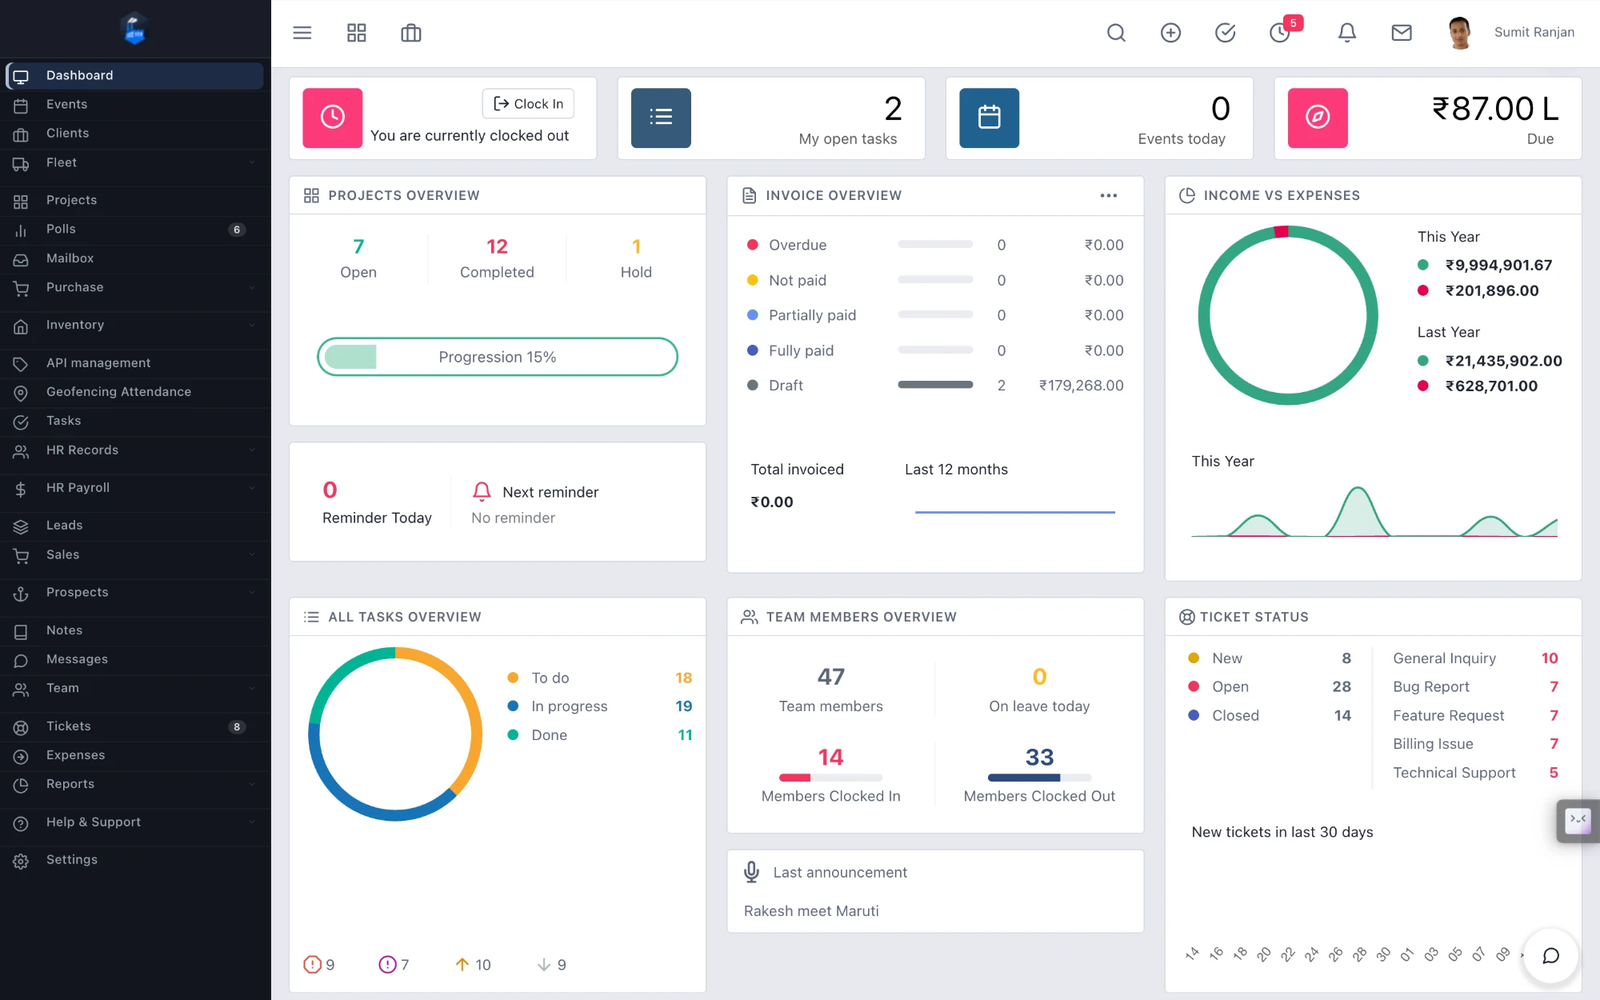Expand the HR Records sidebar menu
1600x1000 pixels.
(x=135, y=451)
